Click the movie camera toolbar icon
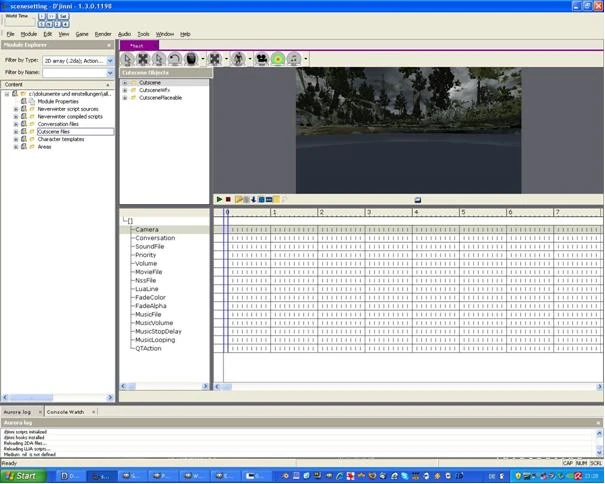Viewport: 605px width, 484px height. (262, 59)
